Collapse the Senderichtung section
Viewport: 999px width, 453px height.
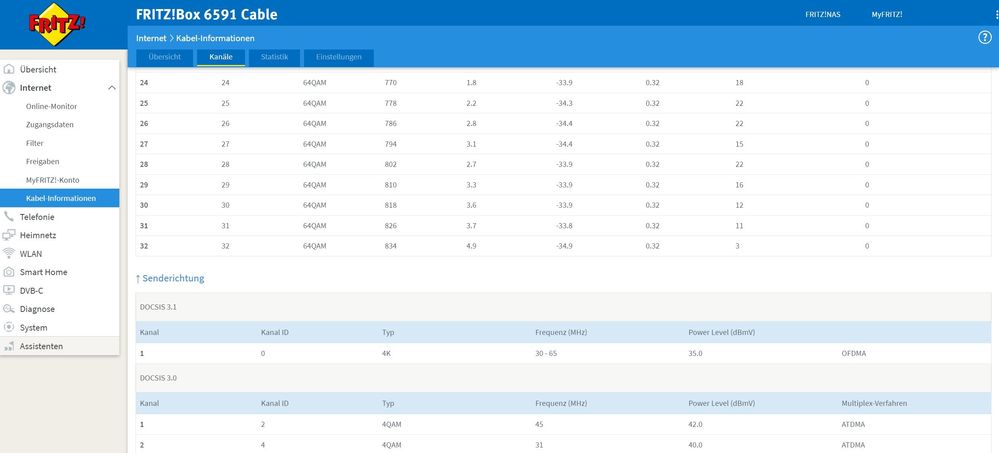tap(169, 278)
